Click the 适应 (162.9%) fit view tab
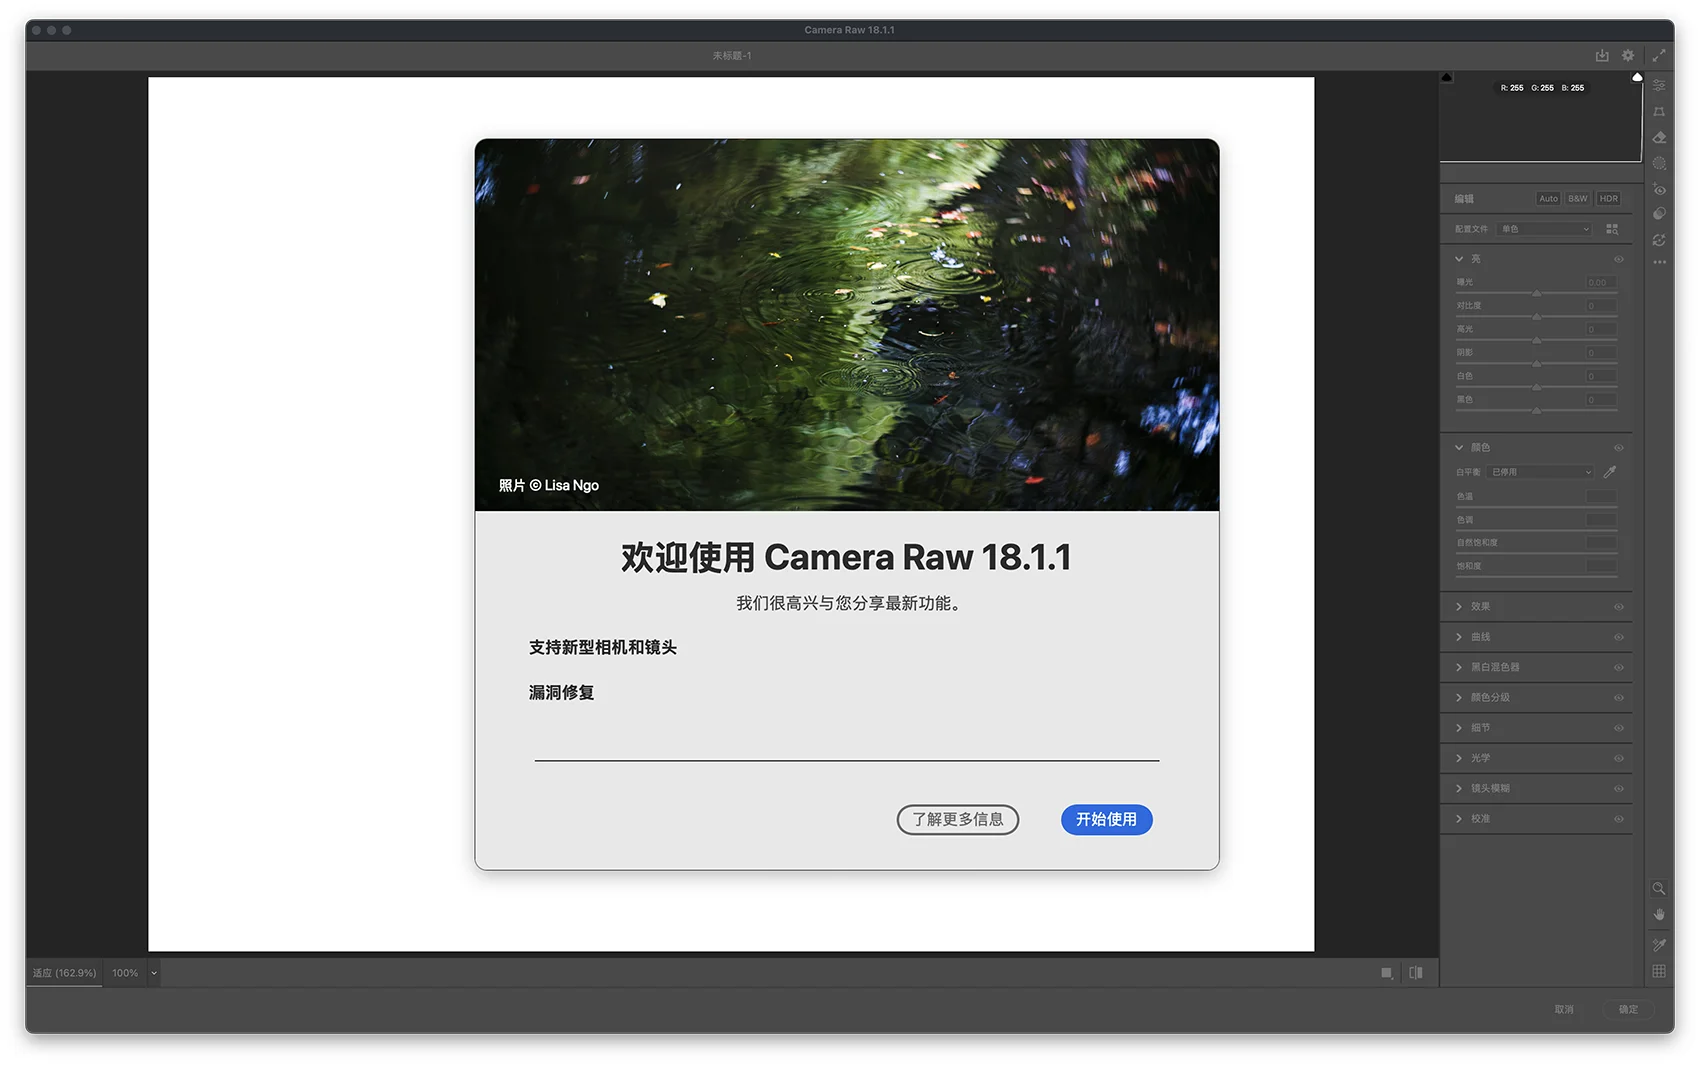Viewport: 1700px width, 1065px height. 64,973
